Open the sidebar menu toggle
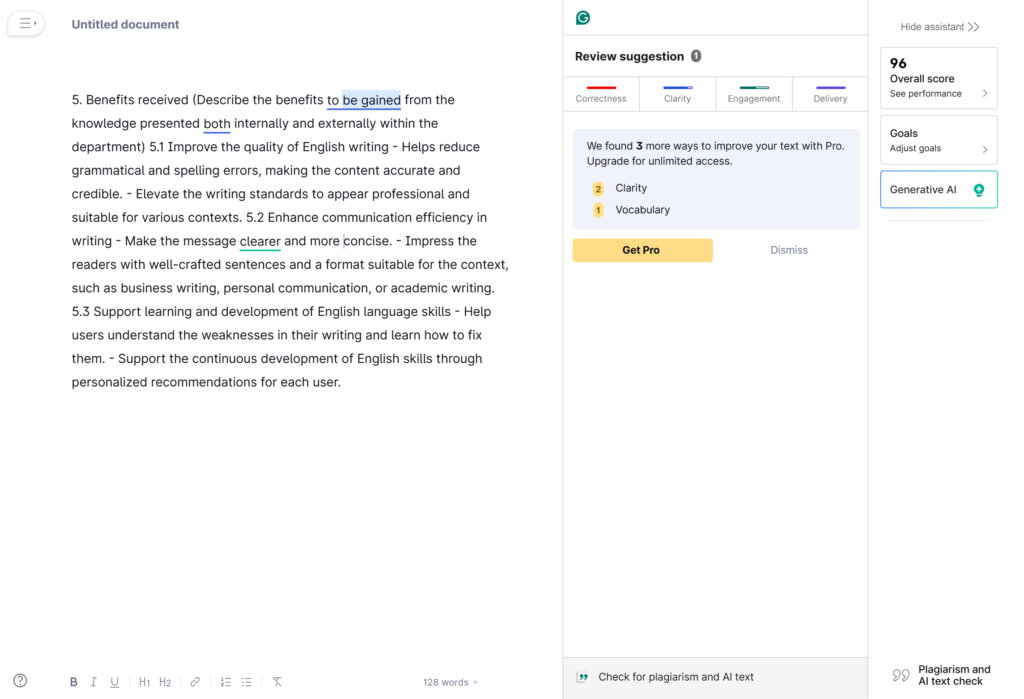The height and width of the screenshot is (699, 1024). [x=26, y=23]
